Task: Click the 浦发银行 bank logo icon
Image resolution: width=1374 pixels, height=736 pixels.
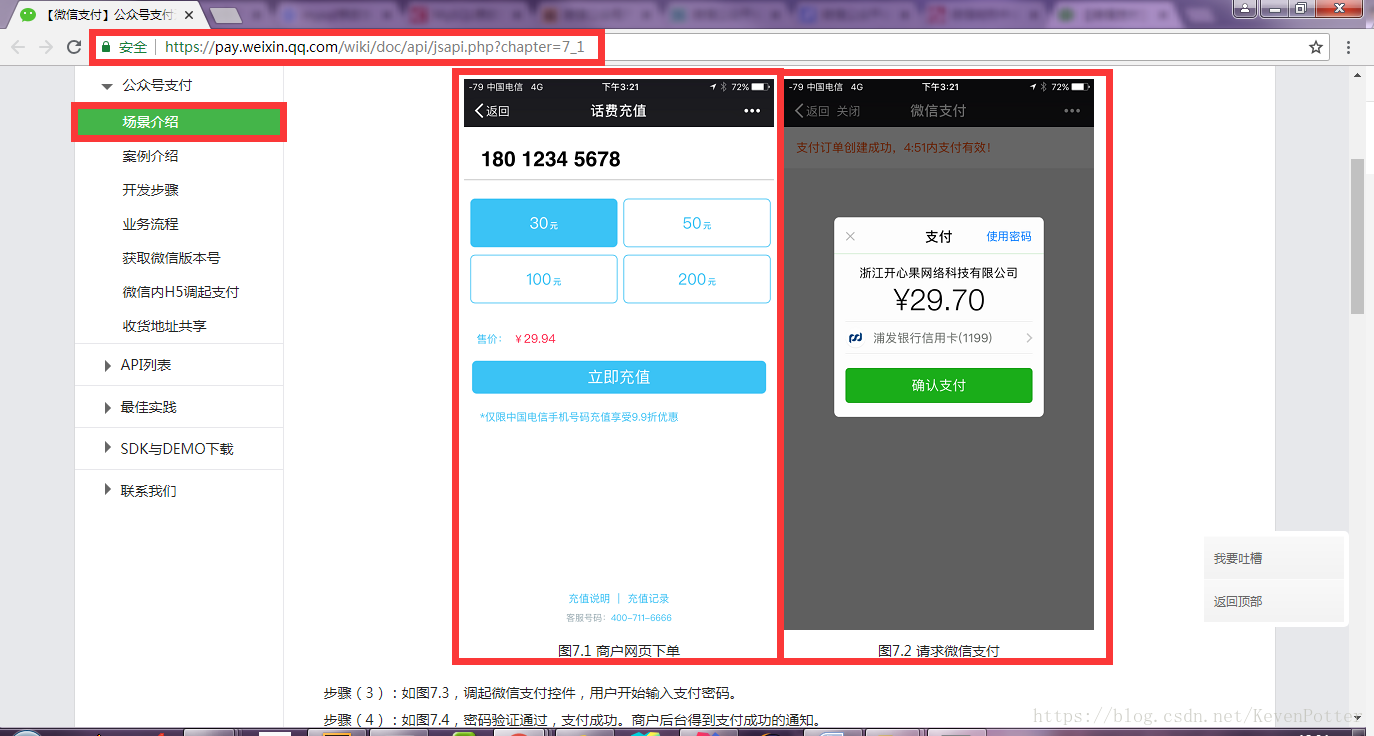Action: [855, 338]
